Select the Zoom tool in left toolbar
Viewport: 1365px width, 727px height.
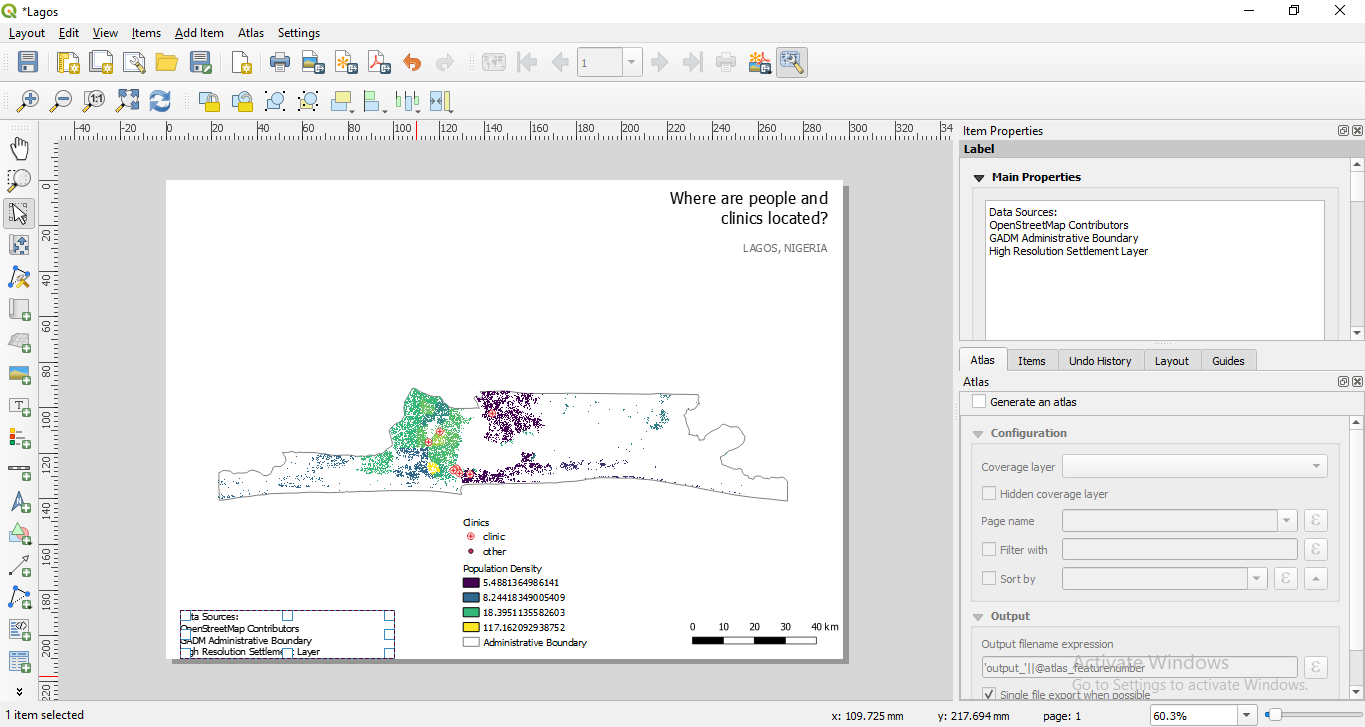coord(19,181)
